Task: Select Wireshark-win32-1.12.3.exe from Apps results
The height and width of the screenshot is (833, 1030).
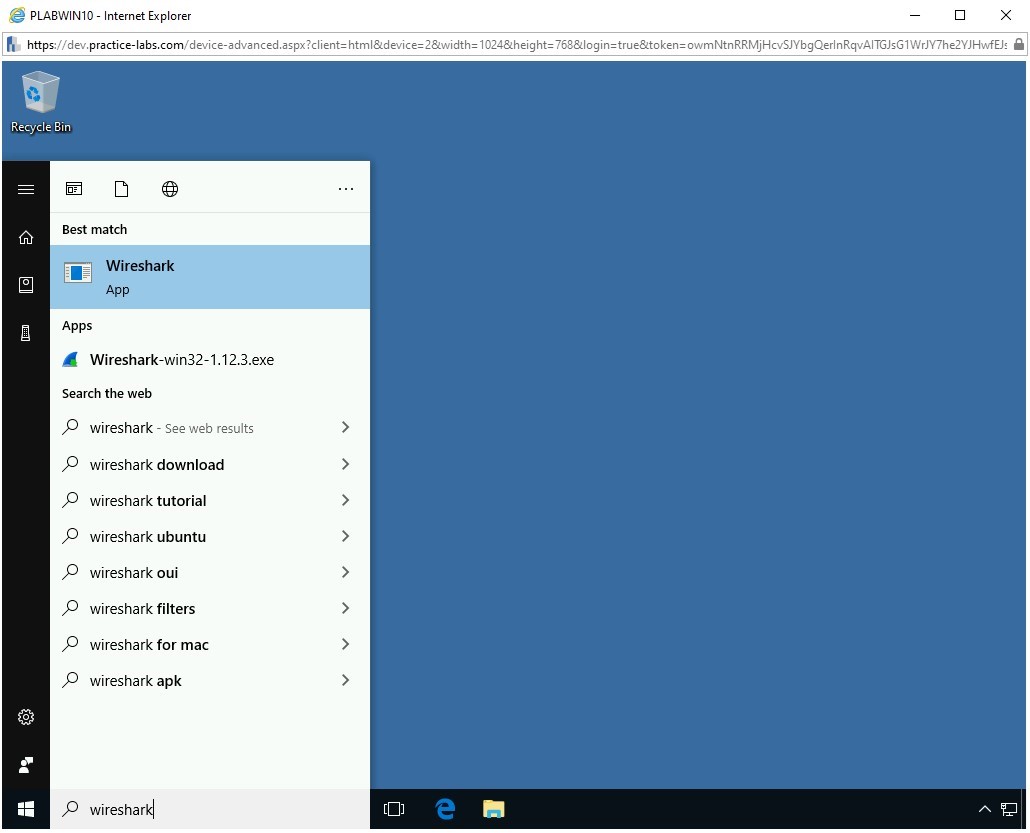Action: pyautogui.click(x=181, y=360)
